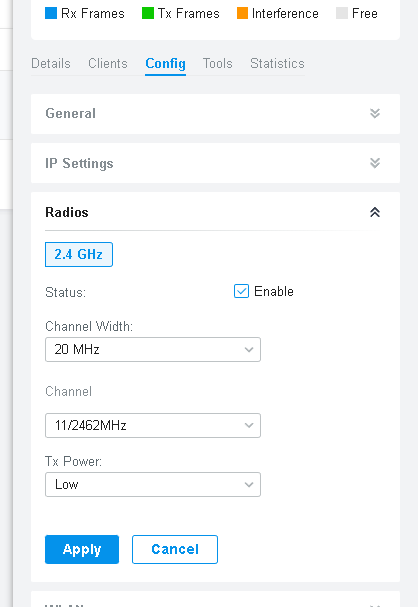Image resolution: width=418 pixels, height=607 pixels.
Task: Click the General section header
Action: (x=215, y=114)
